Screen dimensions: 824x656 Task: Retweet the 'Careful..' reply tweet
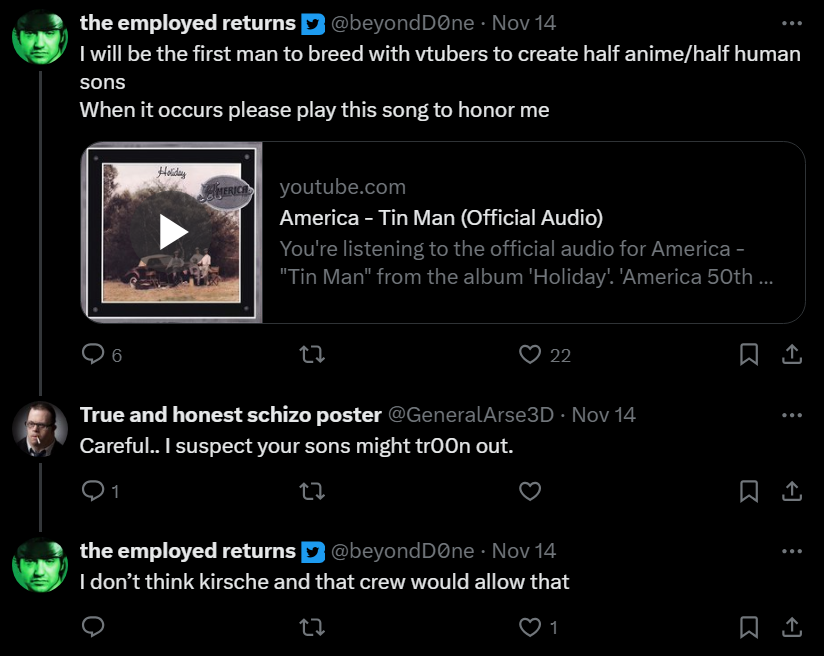coord(312,490)
